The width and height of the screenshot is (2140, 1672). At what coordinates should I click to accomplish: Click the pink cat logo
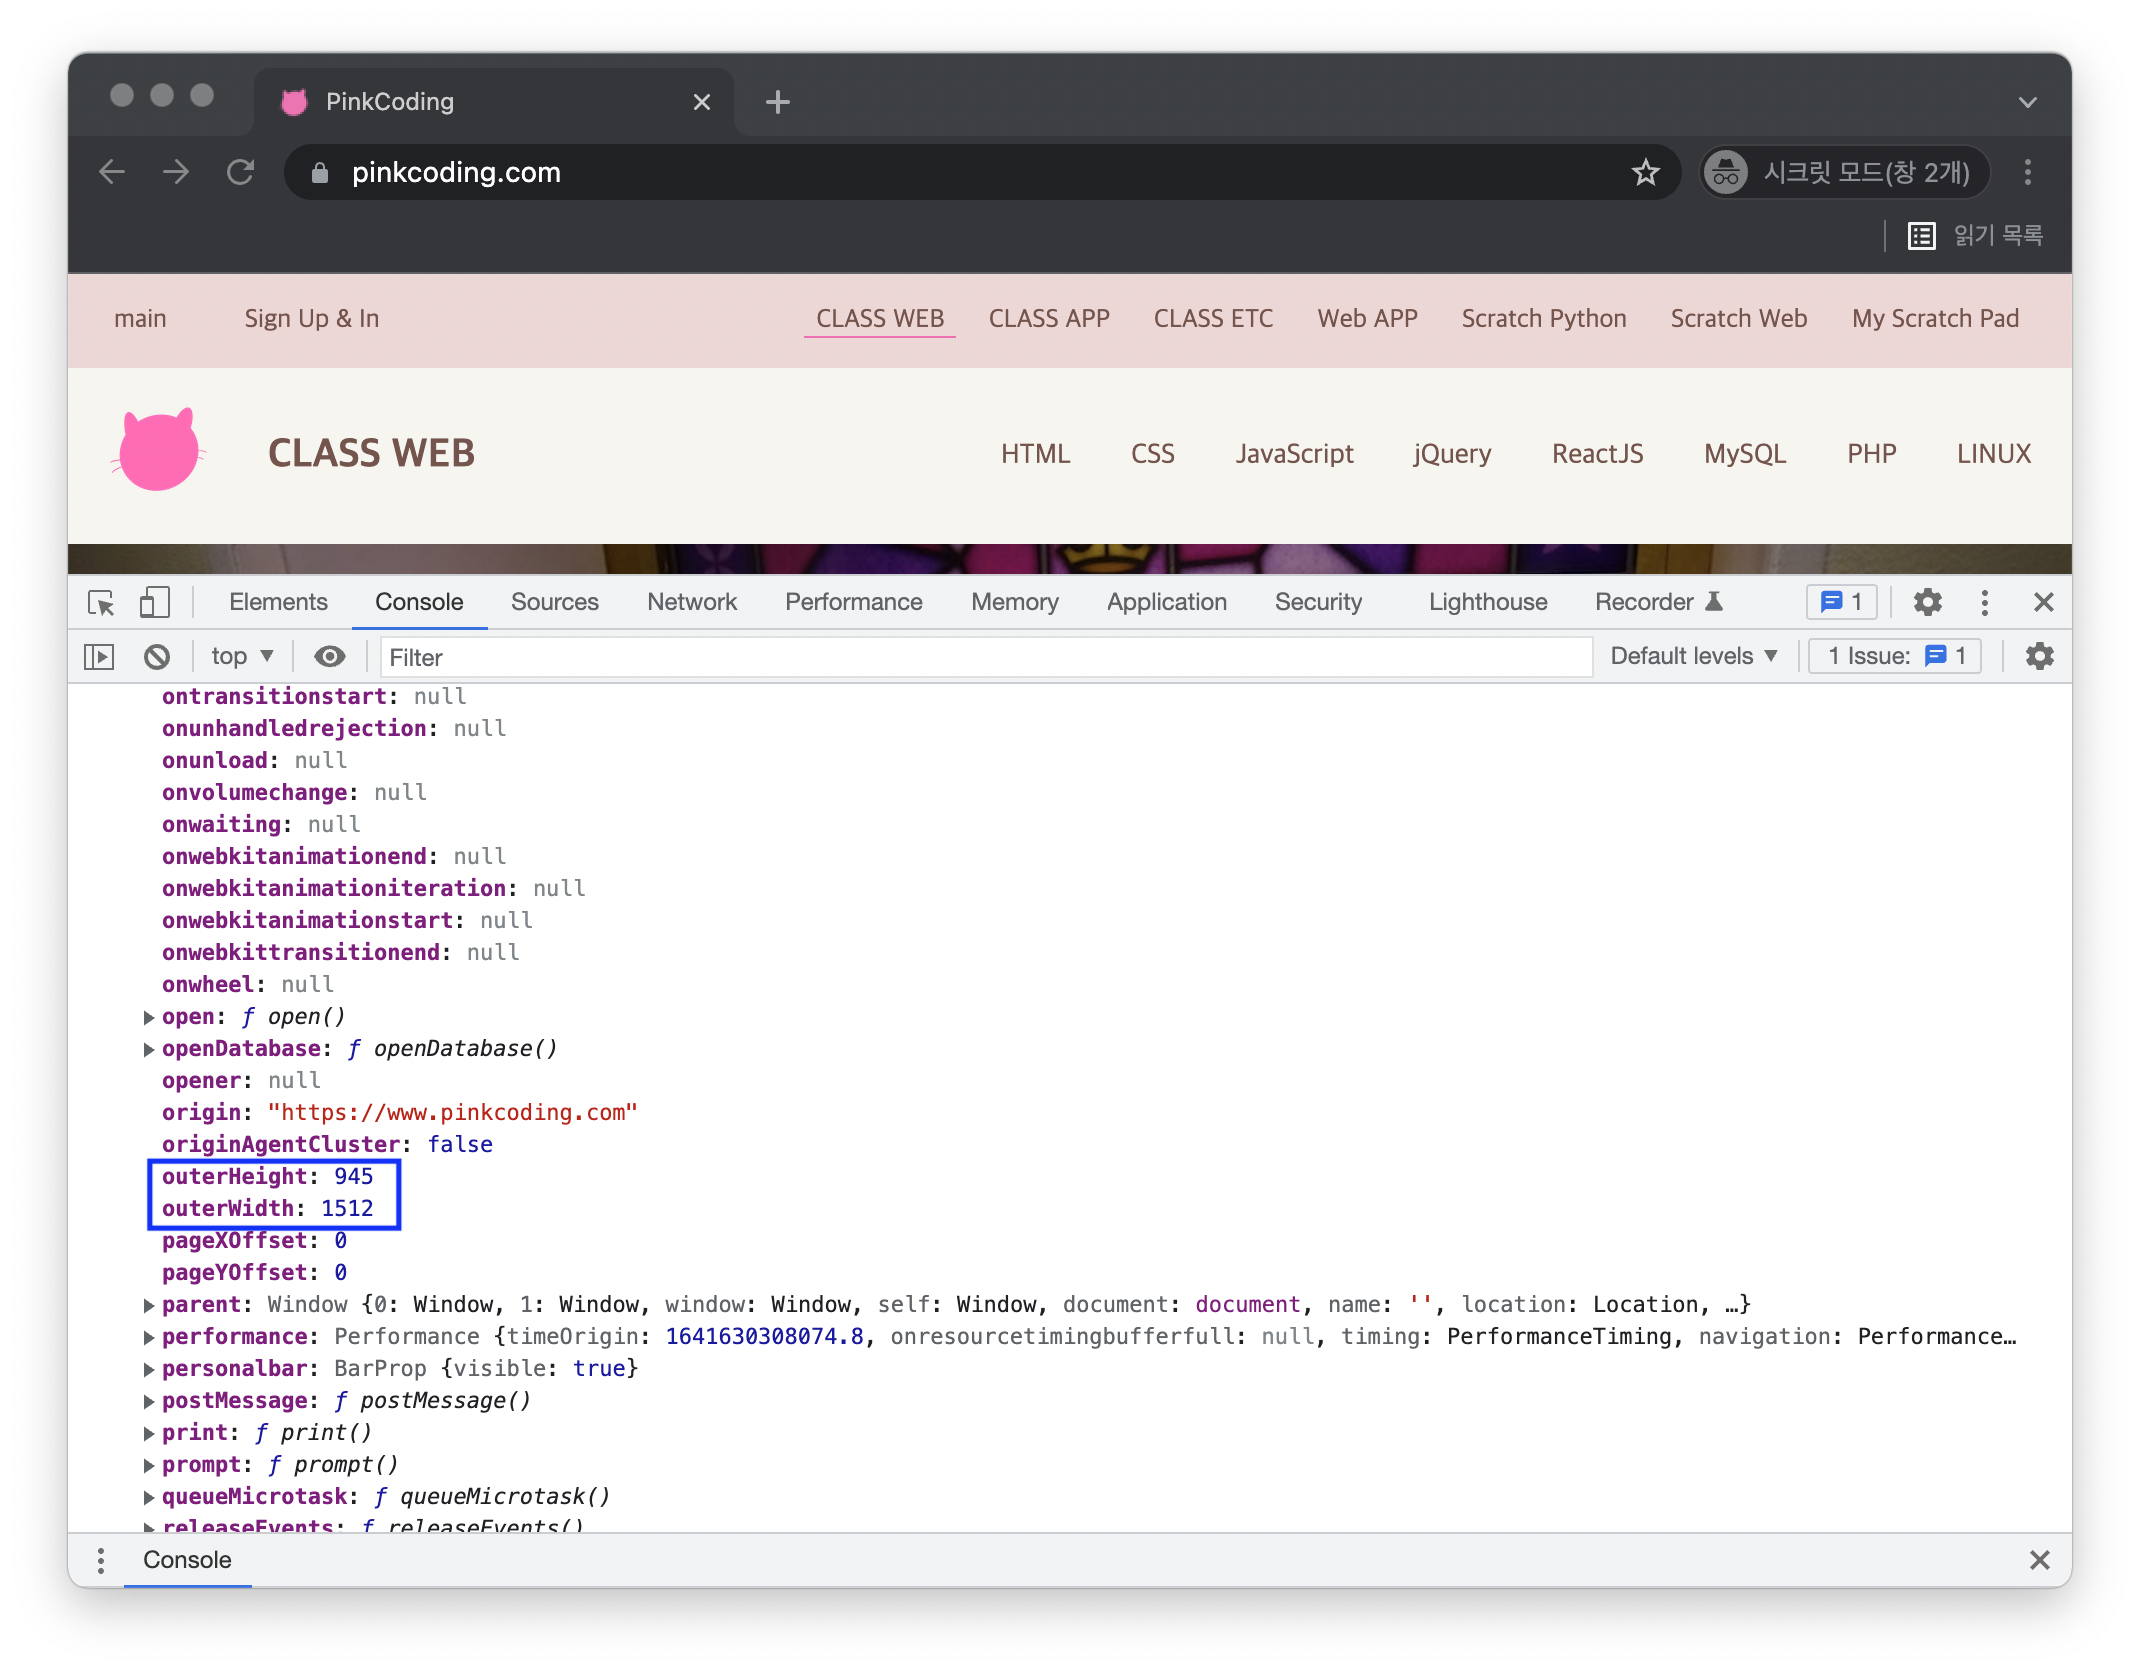(x=158, y=450)
